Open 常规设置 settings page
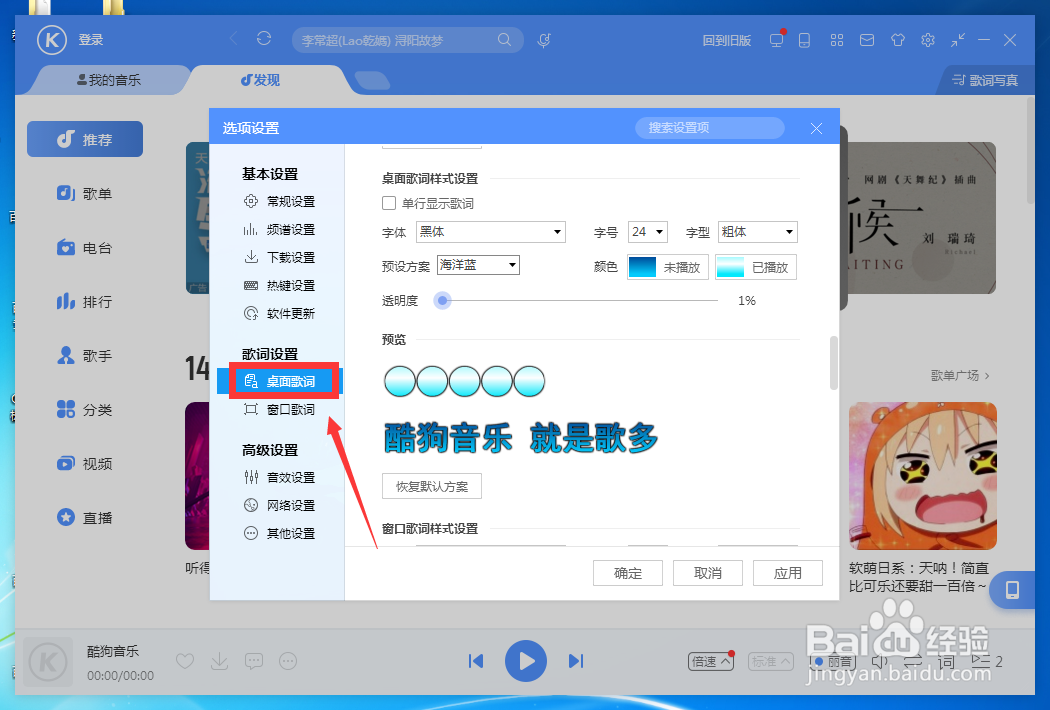Screen dimensions: 1050x710 click(x=280, y=202)
